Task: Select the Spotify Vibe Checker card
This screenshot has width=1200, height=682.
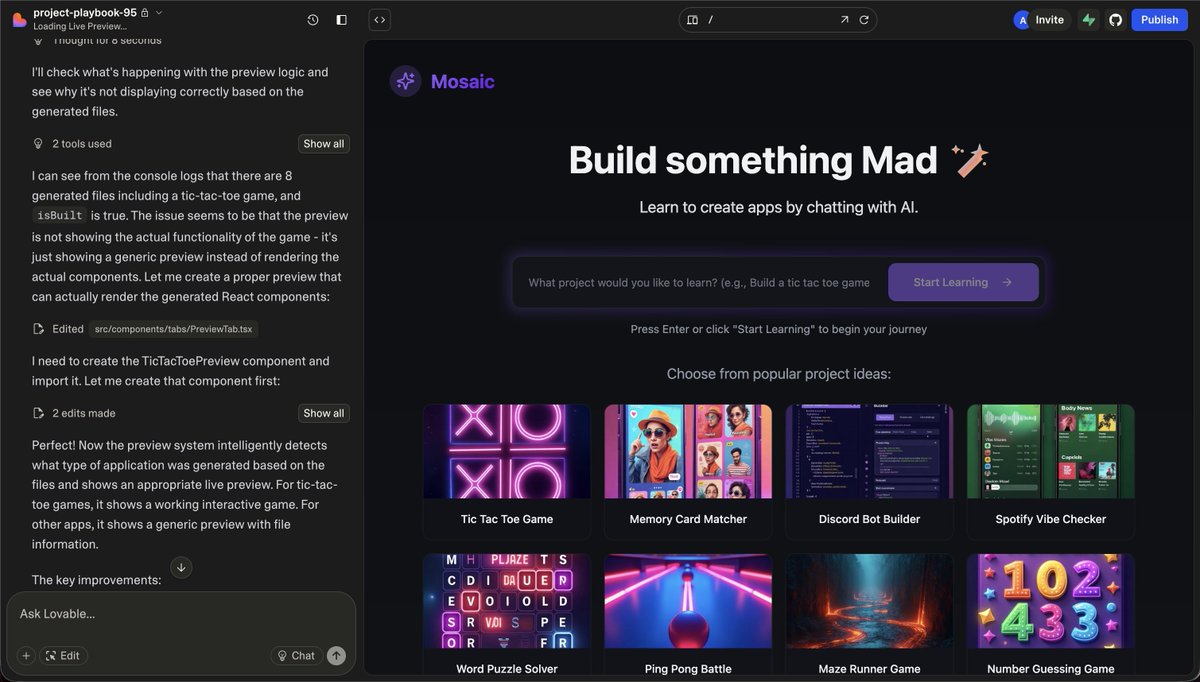Action: coord(1050,472)
